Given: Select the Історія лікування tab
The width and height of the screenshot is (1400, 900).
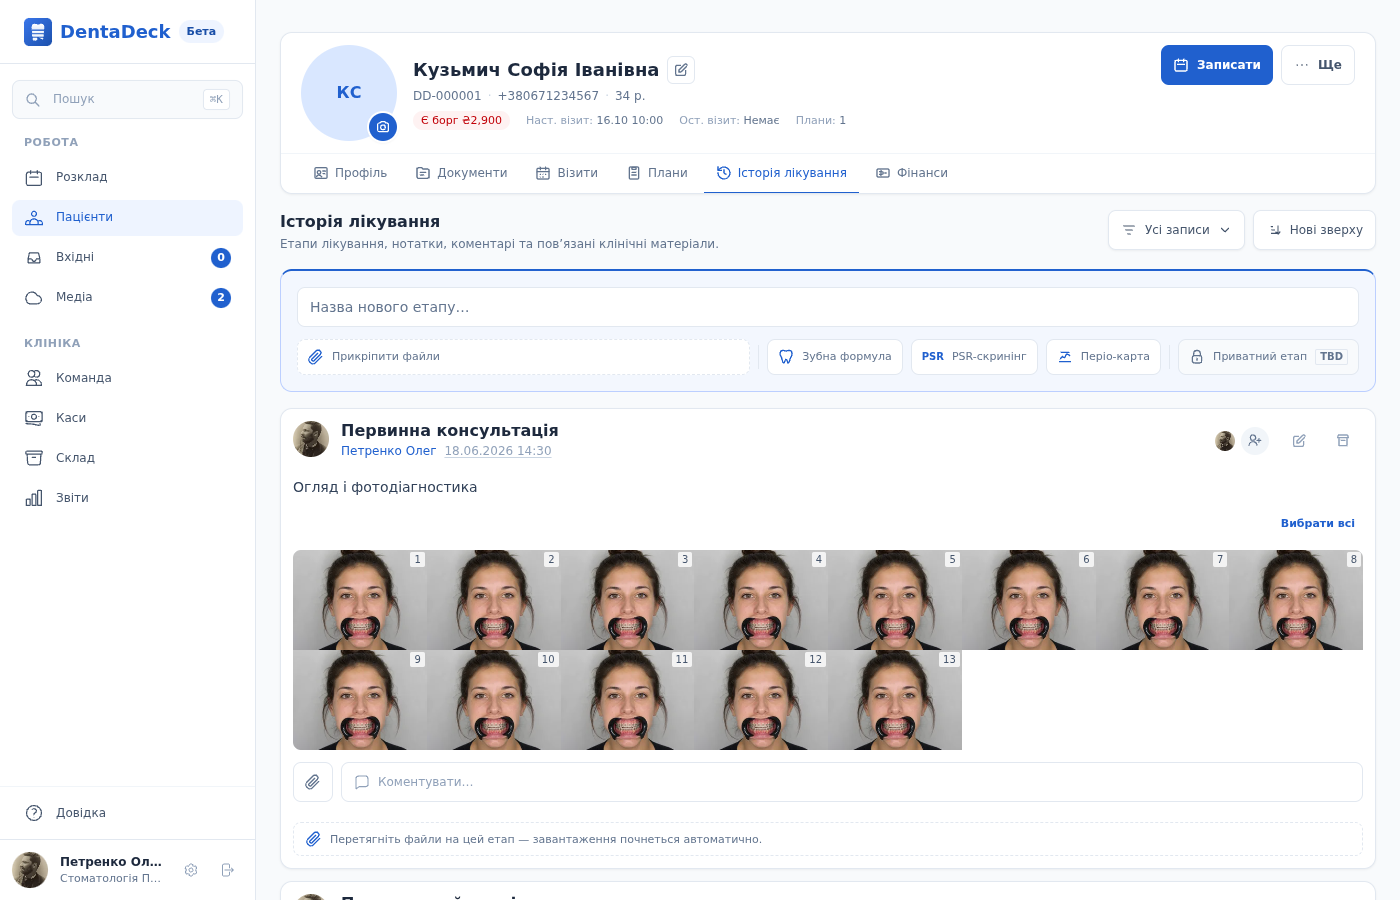Looking at the screenshot, I should pyautogui.click(x=781, y=173).
